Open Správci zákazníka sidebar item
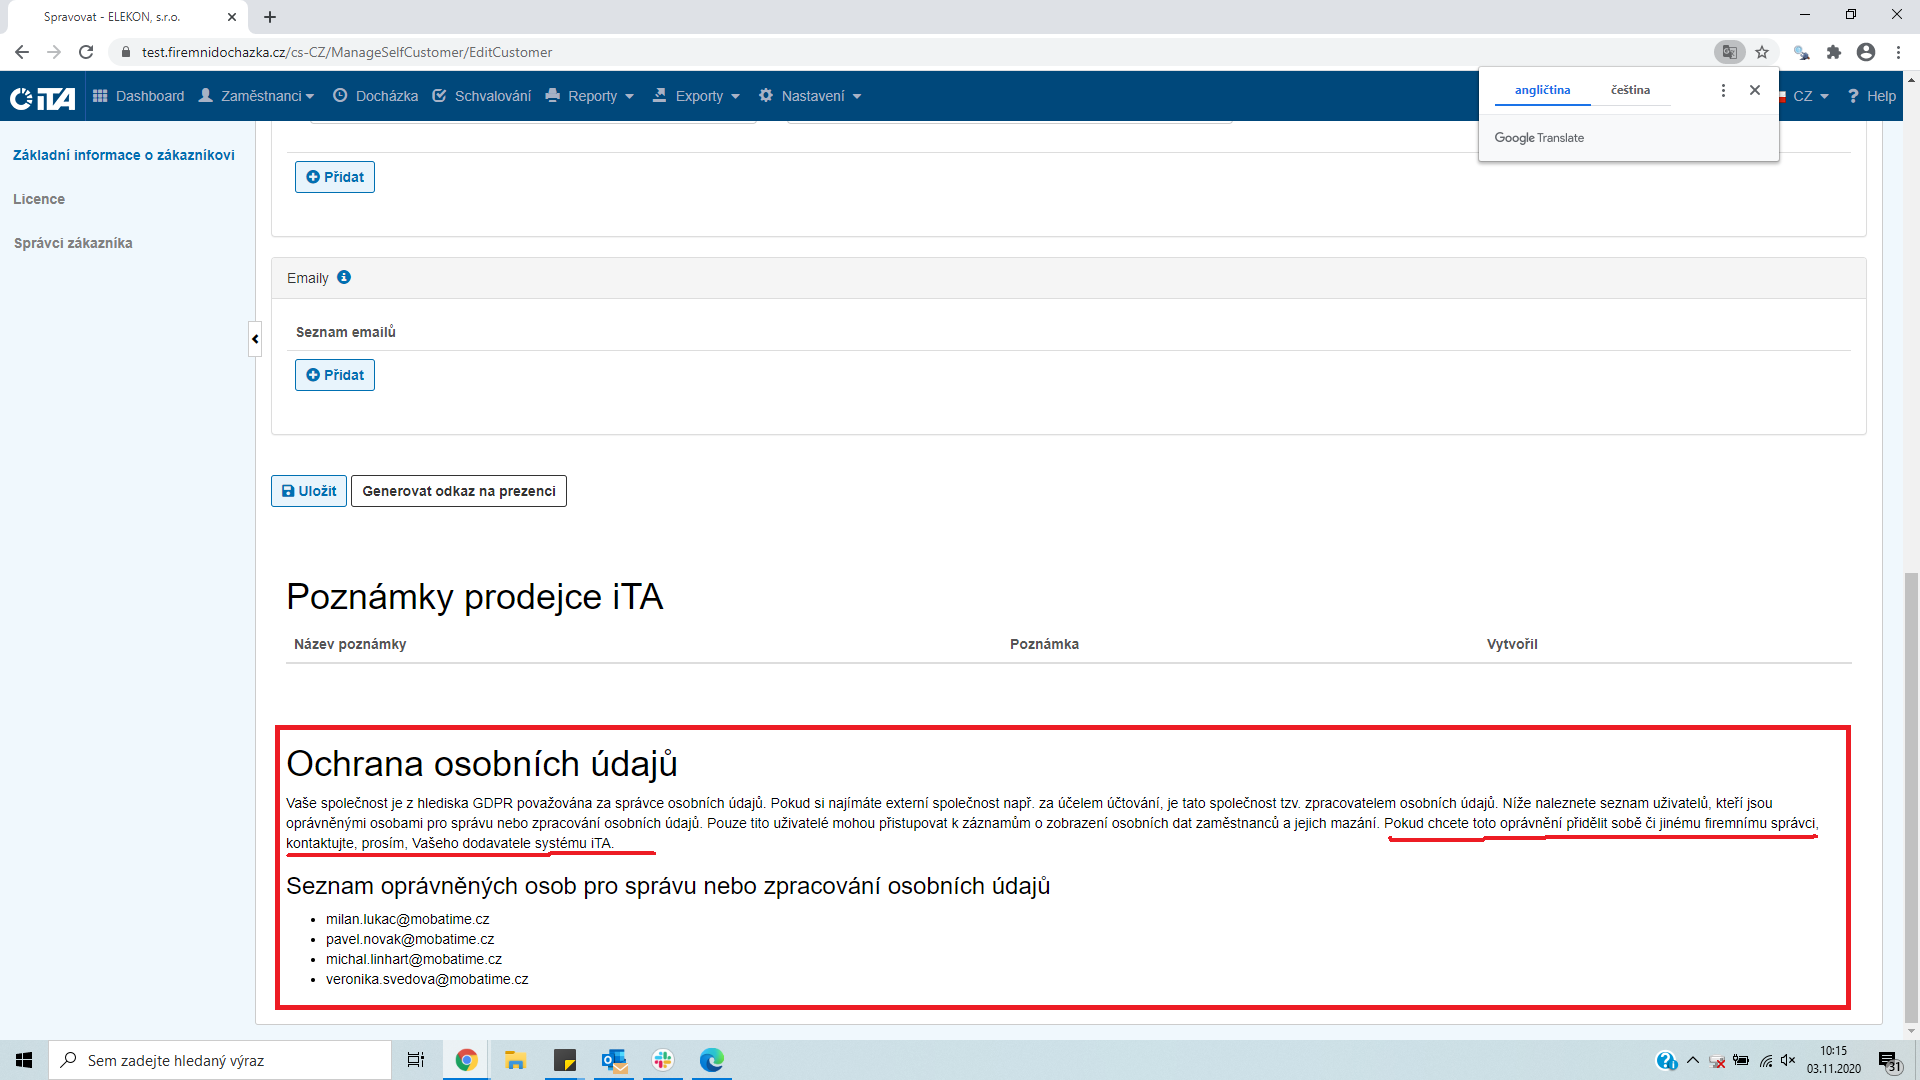 coord(73,243)
